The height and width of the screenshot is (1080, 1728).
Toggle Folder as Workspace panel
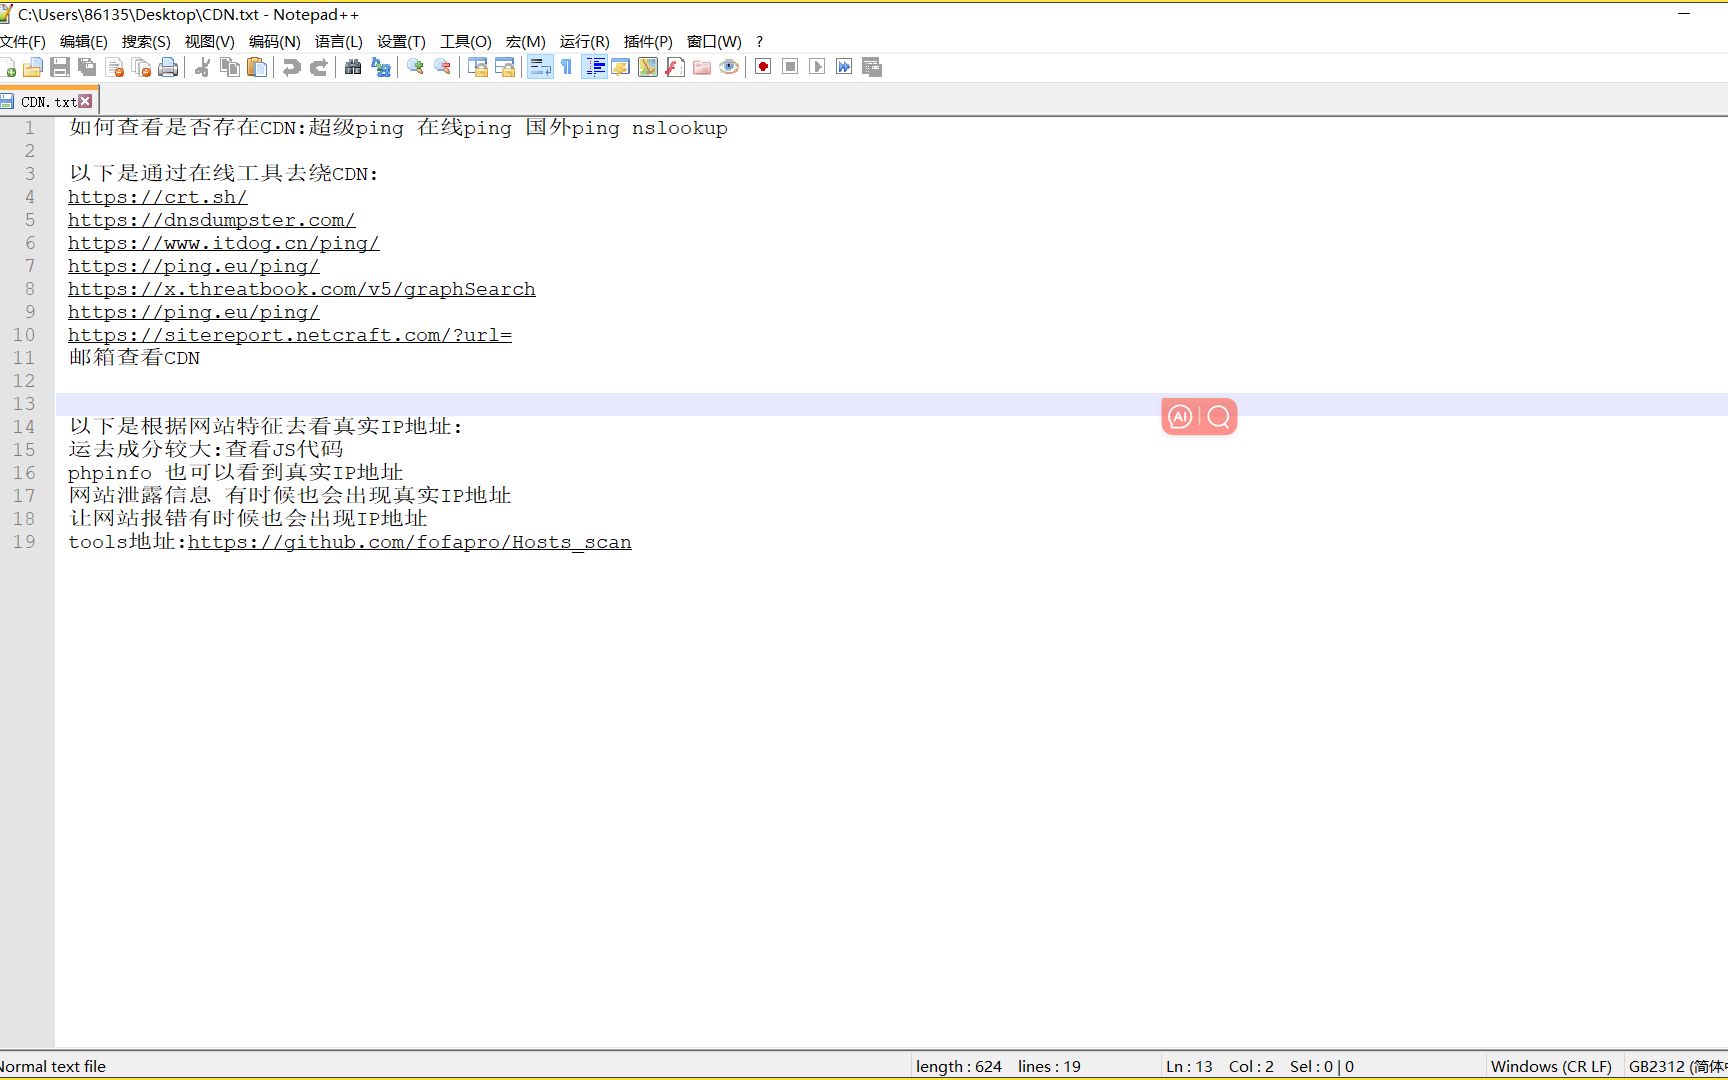point(702,67)
